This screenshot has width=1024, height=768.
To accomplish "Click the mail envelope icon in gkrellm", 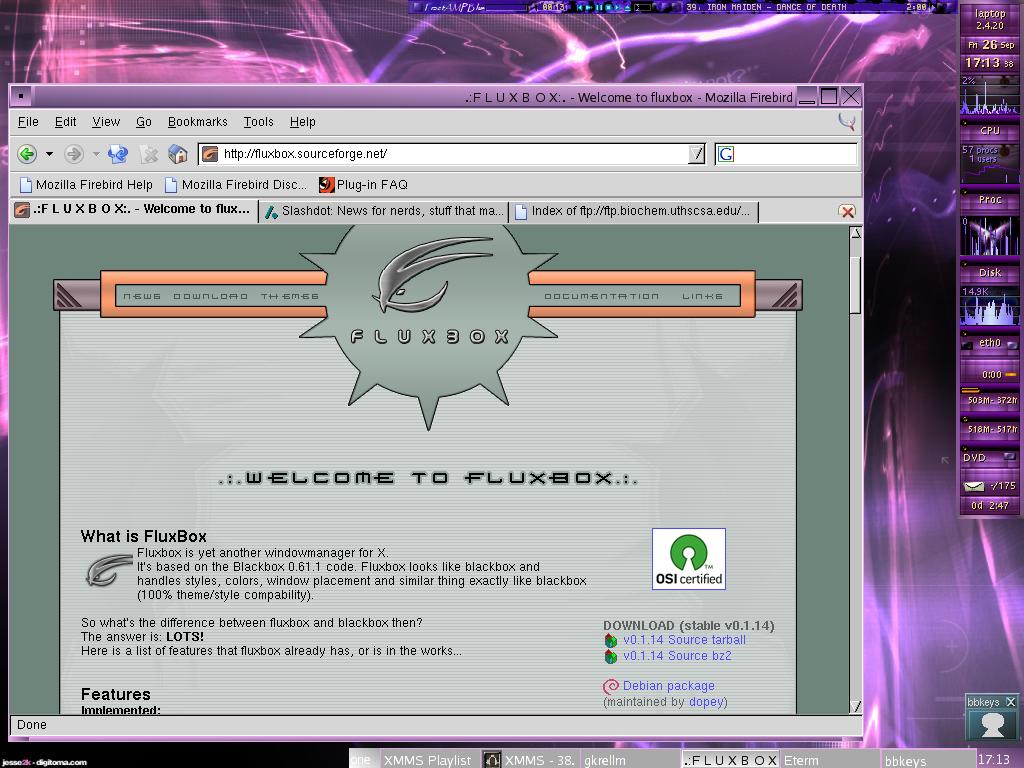I will click(974, 486).
